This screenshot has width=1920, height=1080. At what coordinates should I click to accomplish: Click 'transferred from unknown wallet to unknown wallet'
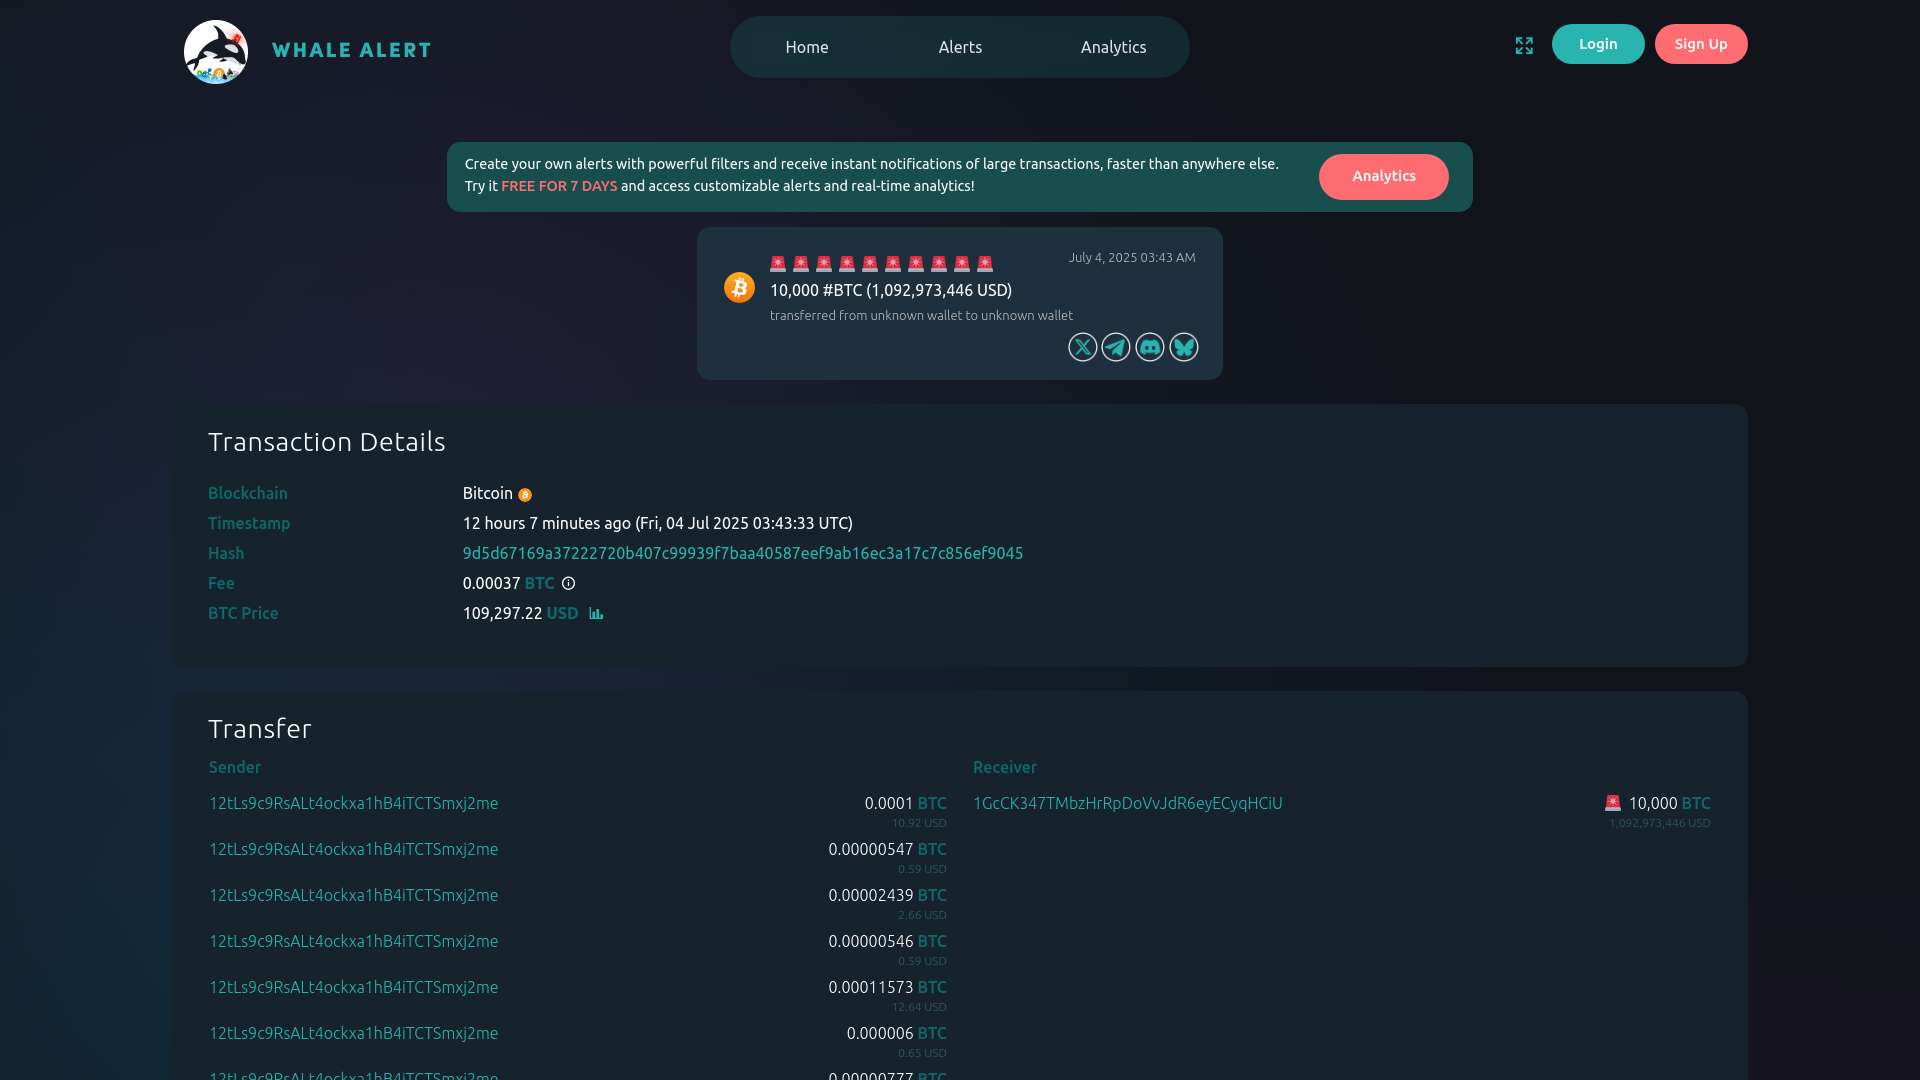coord(921,315)
